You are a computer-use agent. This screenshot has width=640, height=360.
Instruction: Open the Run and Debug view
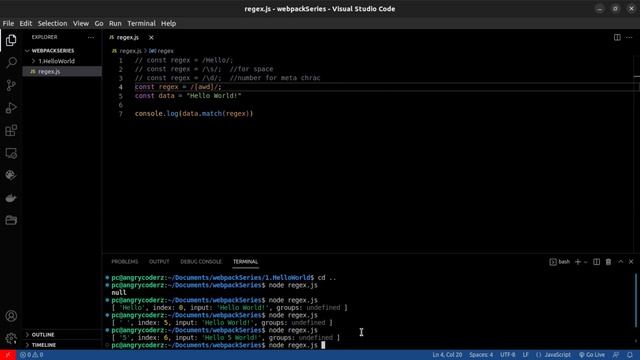click(x=11, y=108)
